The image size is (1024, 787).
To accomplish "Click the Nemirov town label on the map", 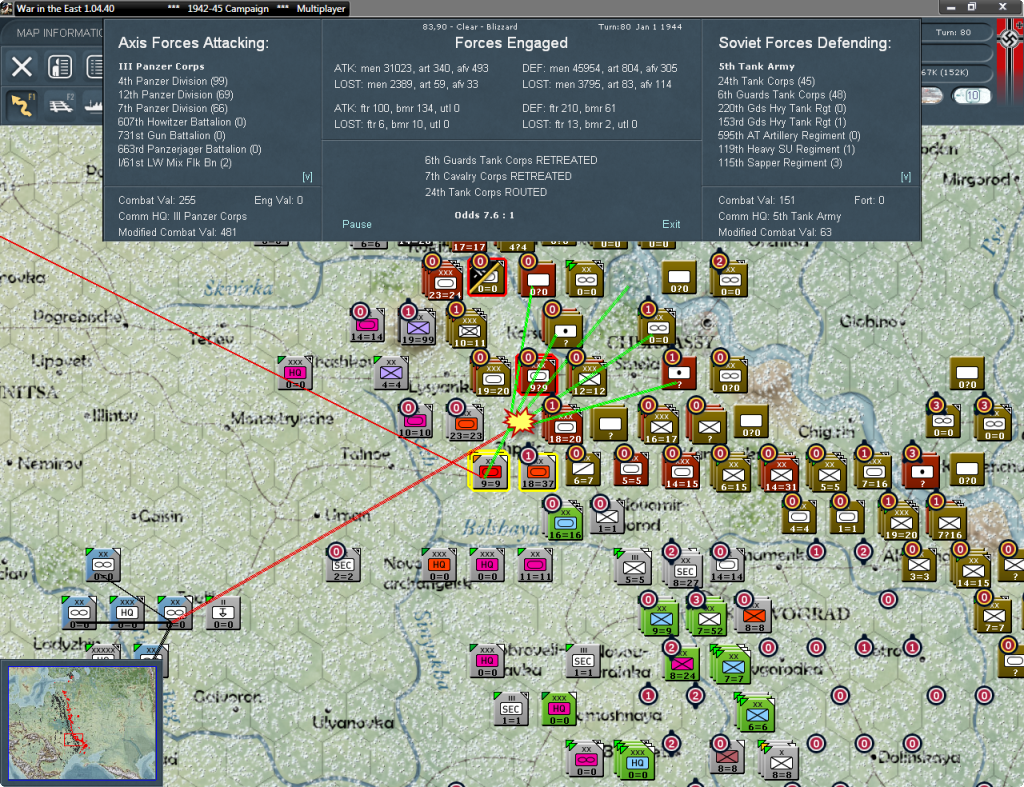I will click(48, 464).
